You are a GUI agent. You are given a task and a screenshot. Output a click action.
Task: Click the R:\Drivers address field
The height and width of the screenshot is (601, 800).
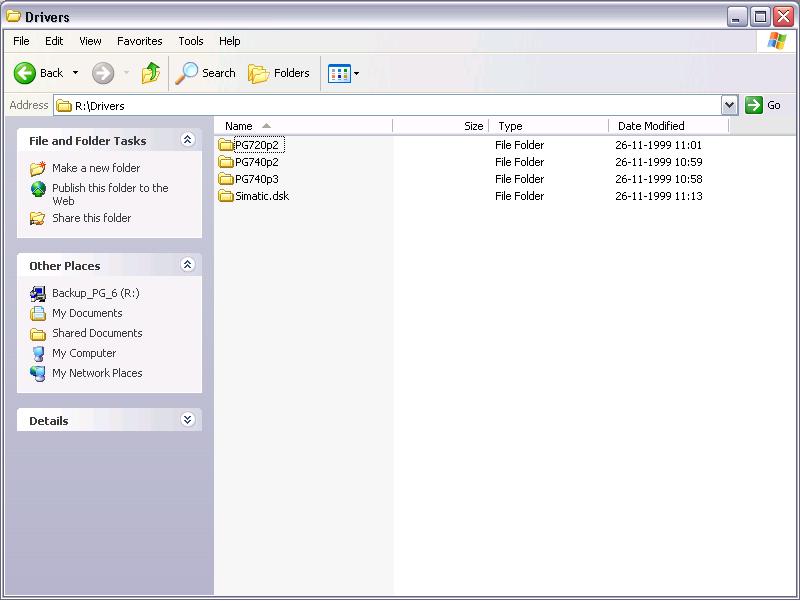pyautogui.click(x=388, y=106)
